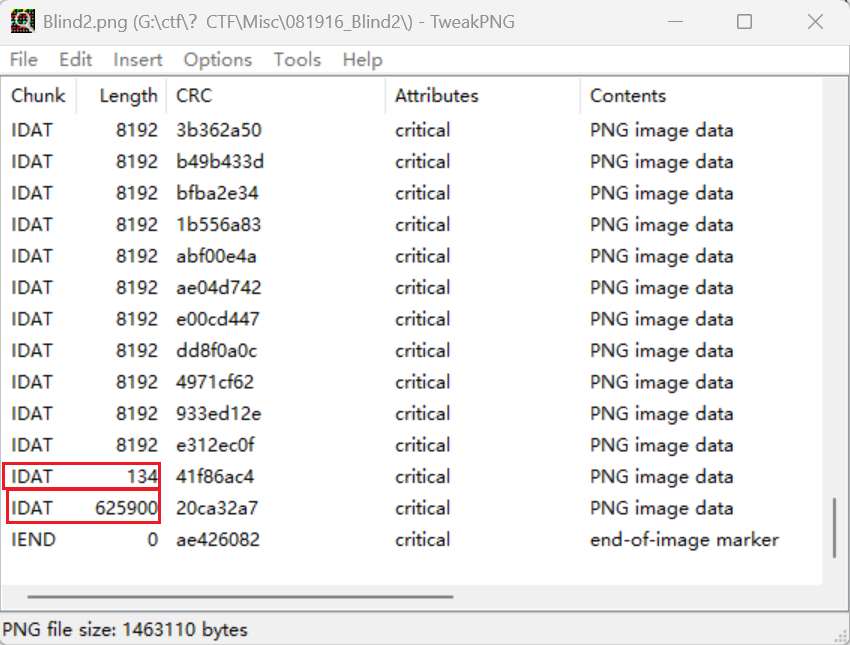Open the Help menu
850x645 pixels.
coord(362,60)
